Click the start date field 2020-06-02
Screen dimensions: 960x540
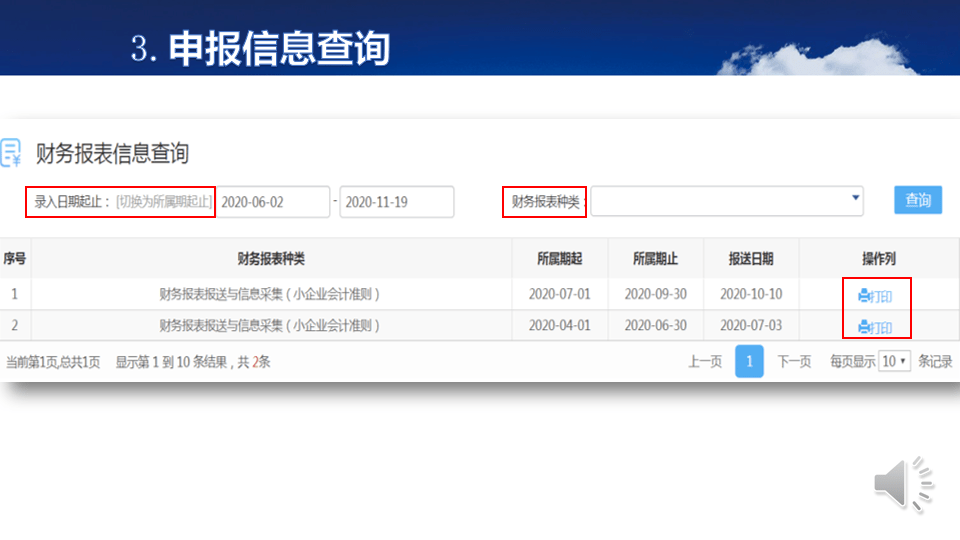[x=273, y=202]
